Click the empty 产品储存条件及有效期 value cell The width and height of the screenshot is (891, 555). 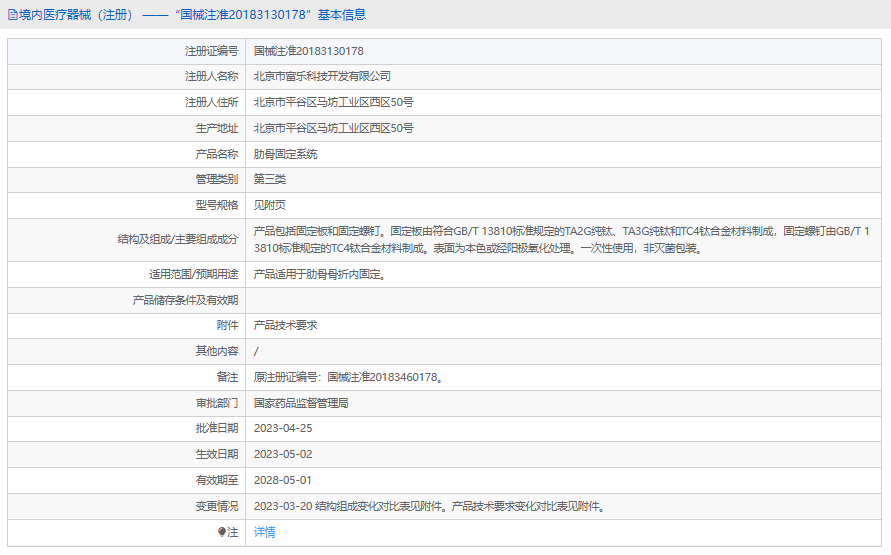click(560, 300)
